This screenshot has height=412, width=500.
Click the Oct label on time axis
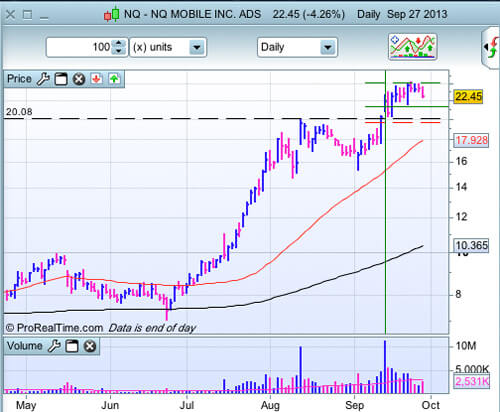click(431, 405)
